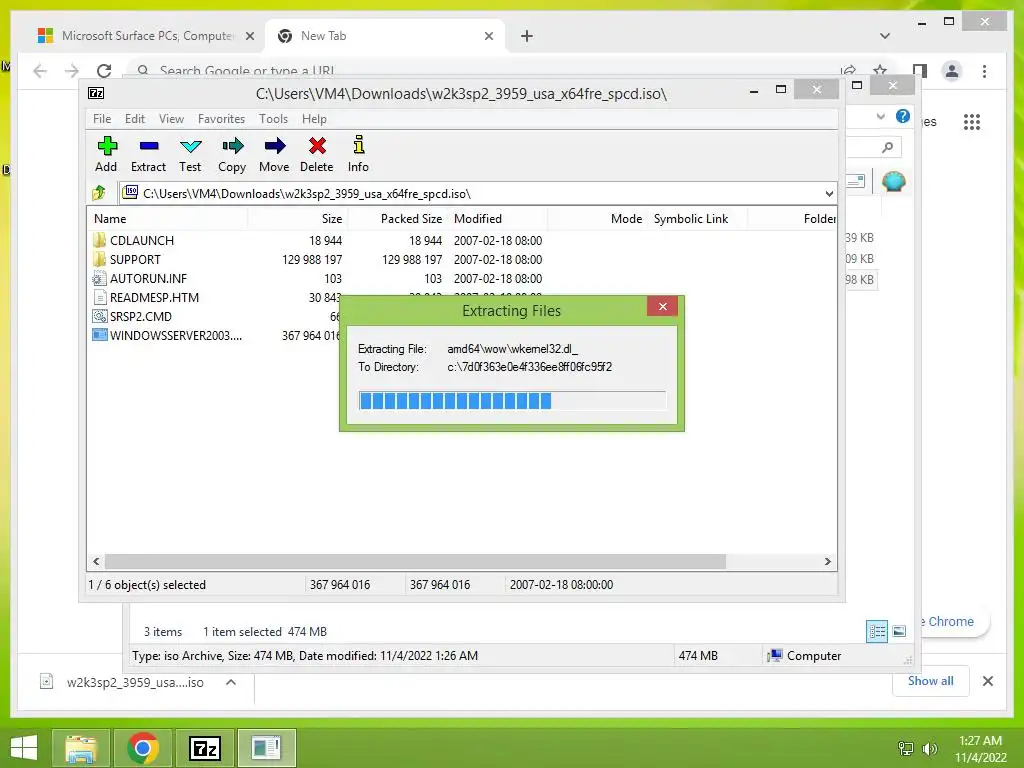Viewport: 1024px width, 768px height.
Task: Click Chrome forward arrow
Action: [x=72, y=71]
